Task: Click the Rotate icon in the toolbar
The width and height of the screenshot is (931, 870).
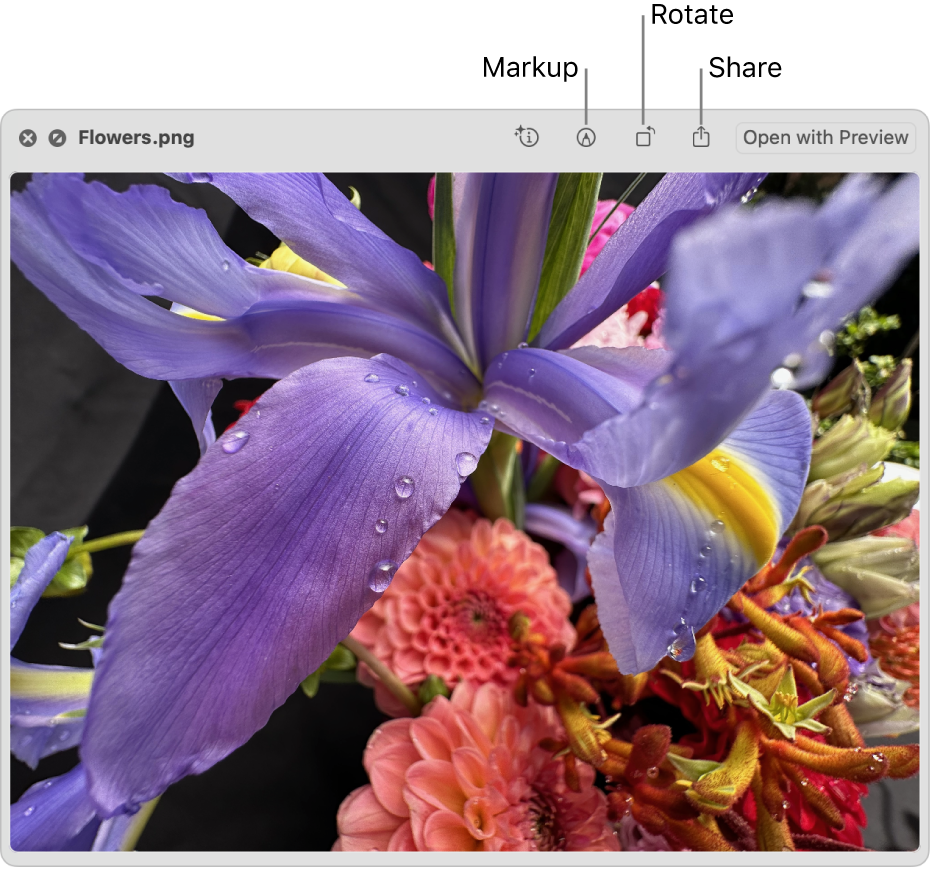Action: [x=644, y=137]
